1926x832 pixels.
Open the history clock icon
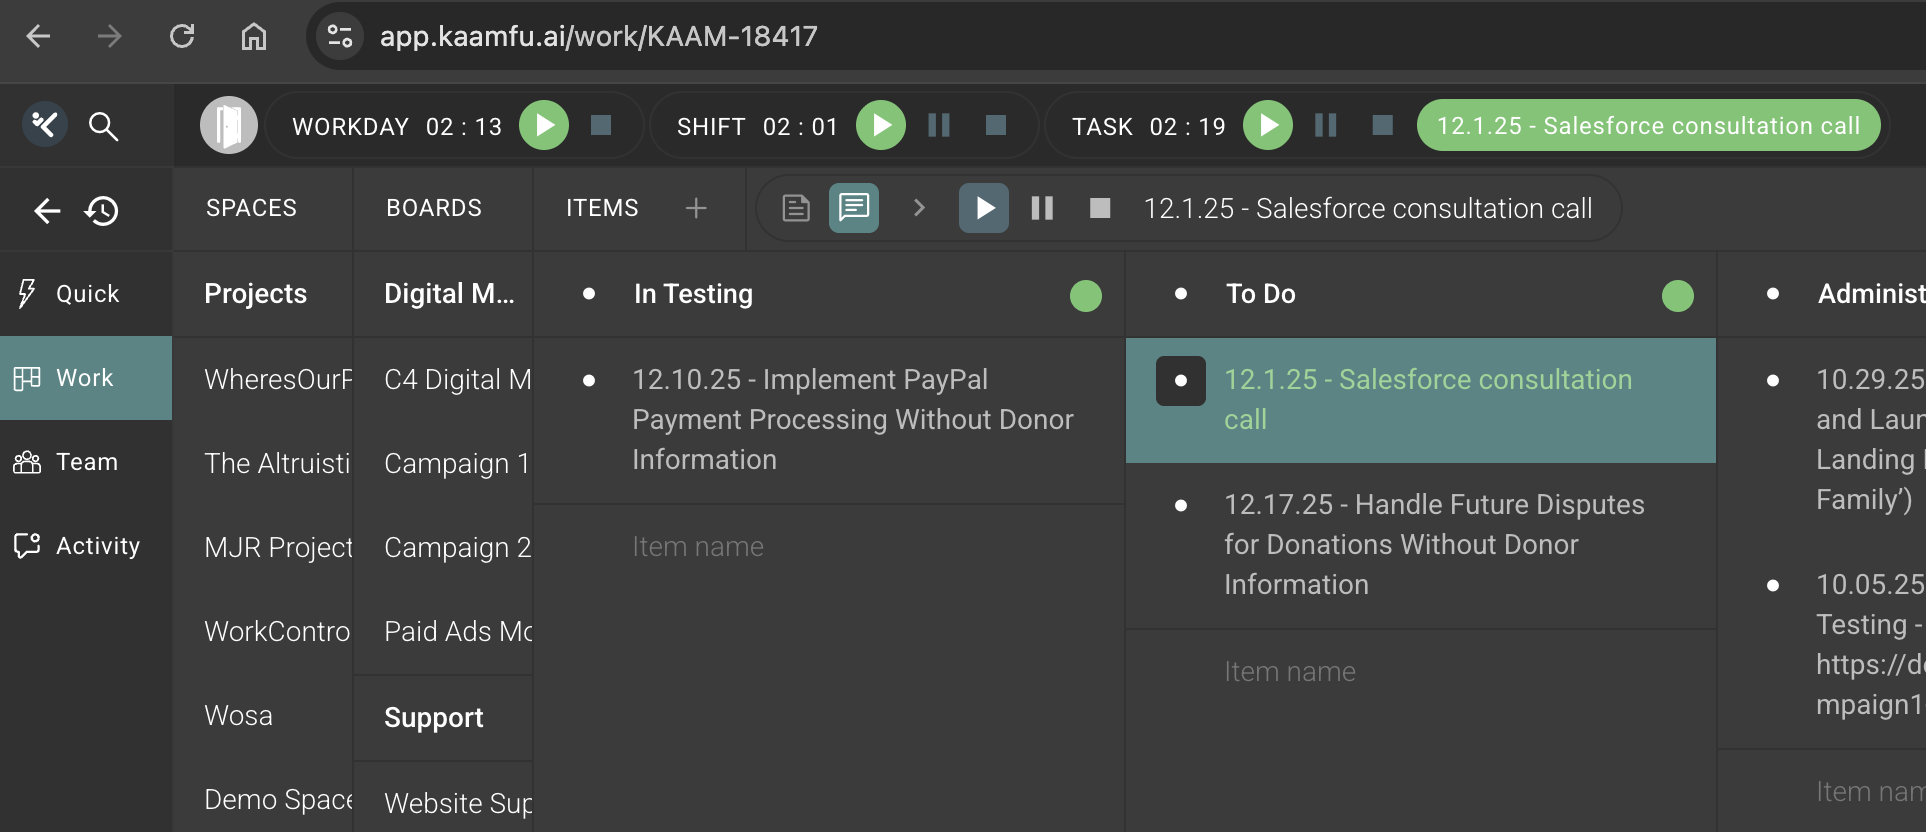[102, 211]
